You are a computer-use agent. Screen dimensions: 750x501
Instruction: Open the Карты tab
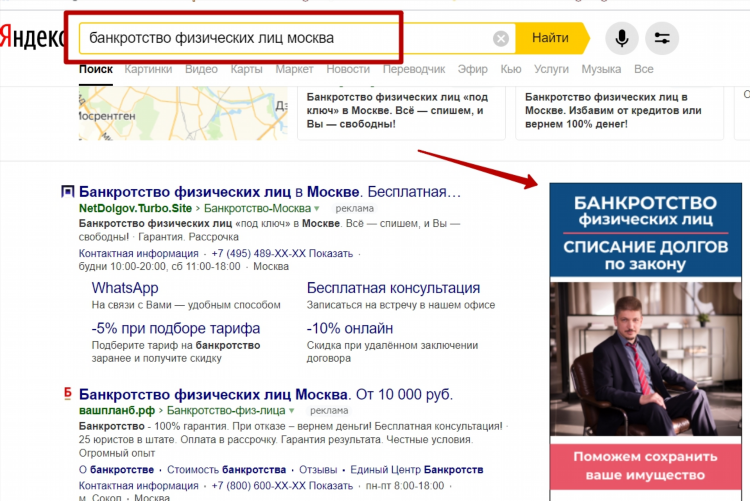point(246,69)
